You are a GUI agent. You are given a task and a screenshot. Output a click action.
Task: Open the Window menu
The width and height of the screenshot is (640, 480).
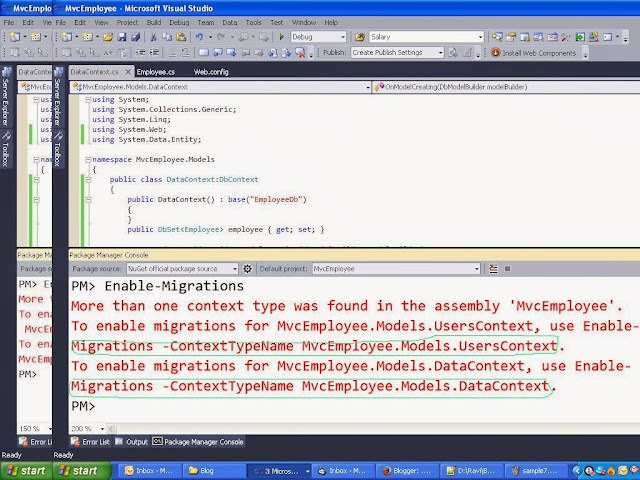[x=304, y=22]
